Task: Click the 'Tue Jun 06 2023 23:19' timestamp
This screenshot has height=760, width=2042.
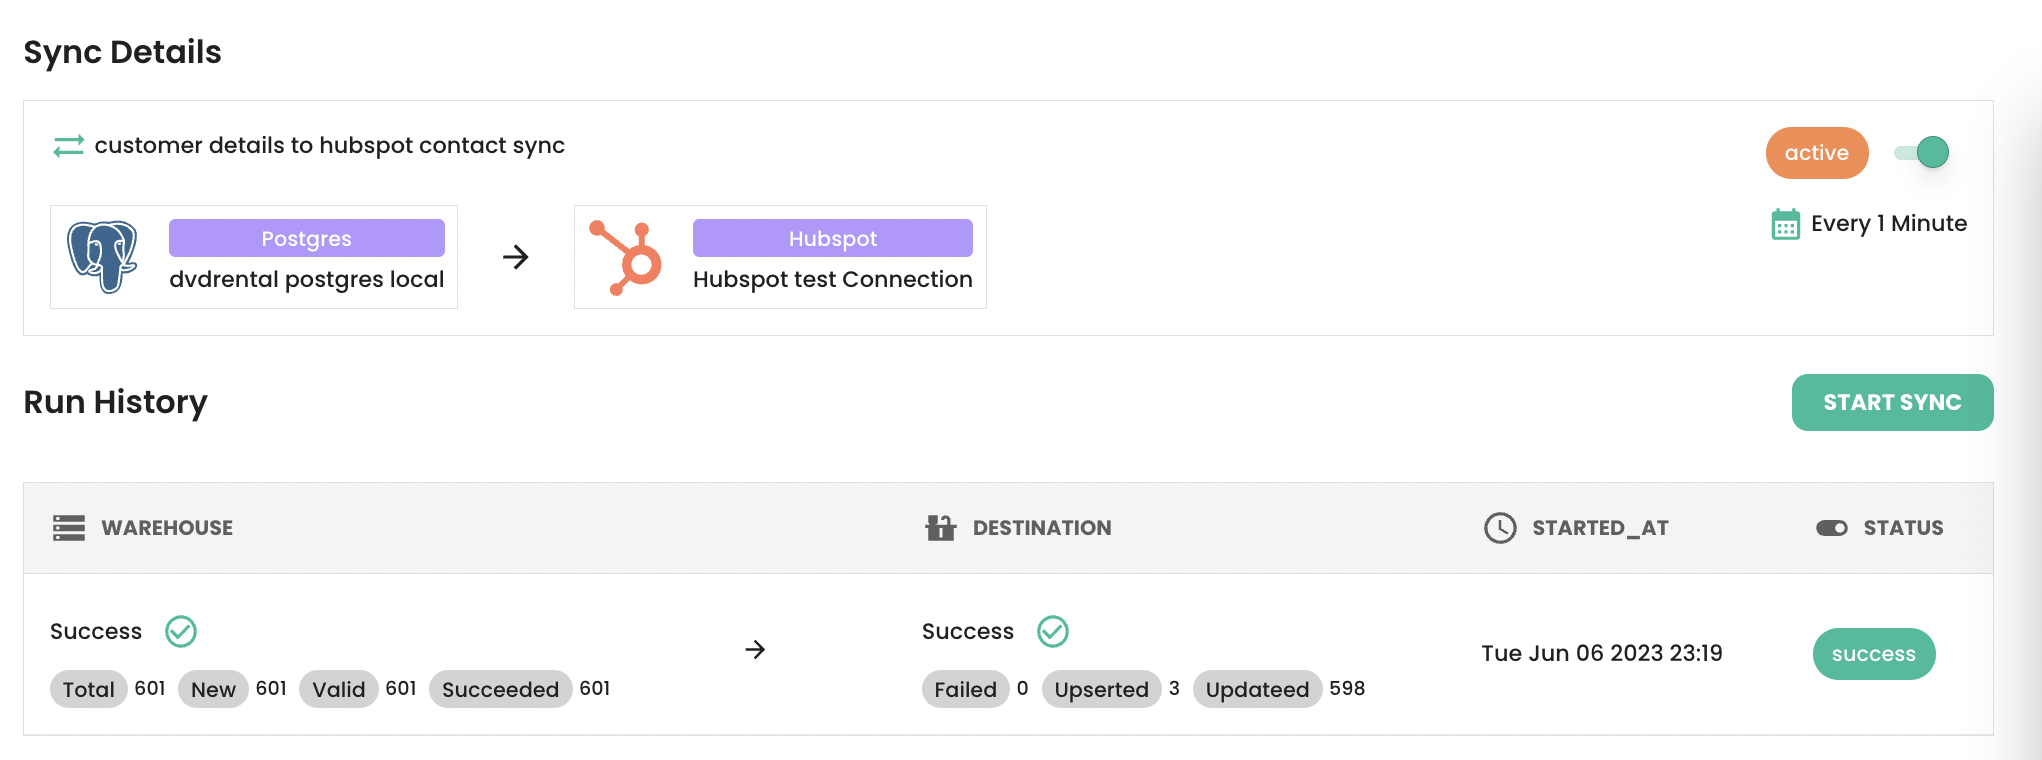Action: 1602,653
